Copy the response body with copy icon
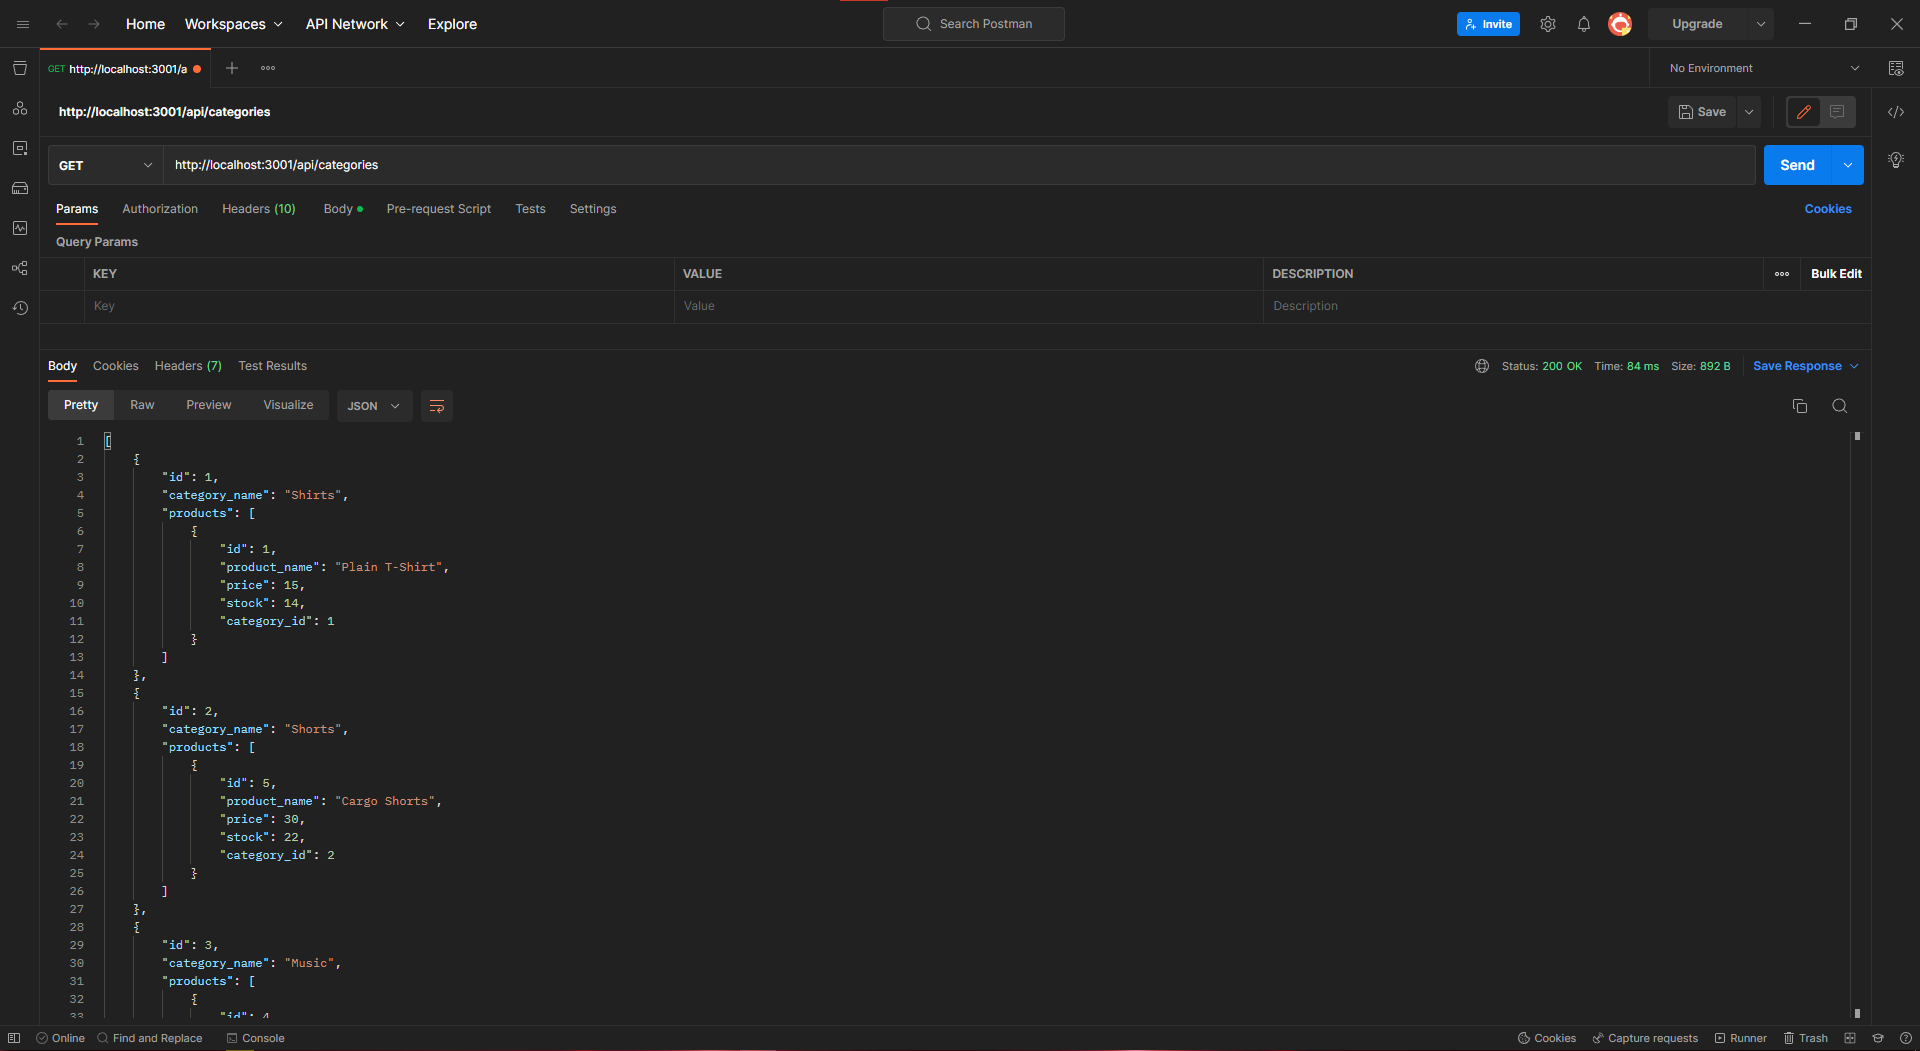 pos(1800,406)
